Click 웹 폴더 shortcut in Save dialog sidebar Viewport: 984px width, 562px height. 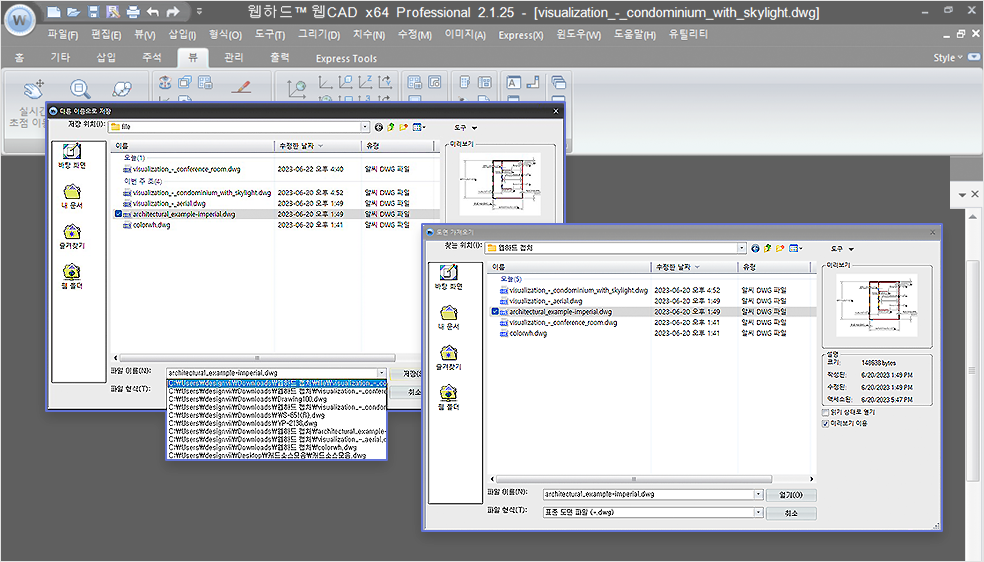pyautogui.click(x=72, y=277)
